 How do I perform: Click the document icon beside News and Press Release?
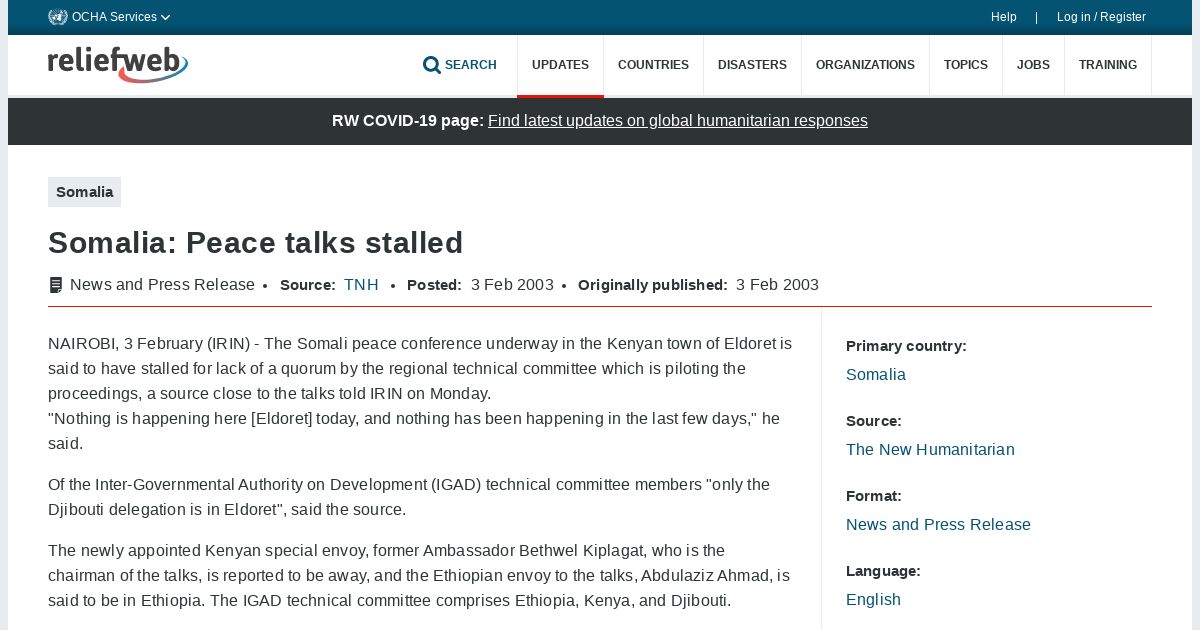(56, 285)
